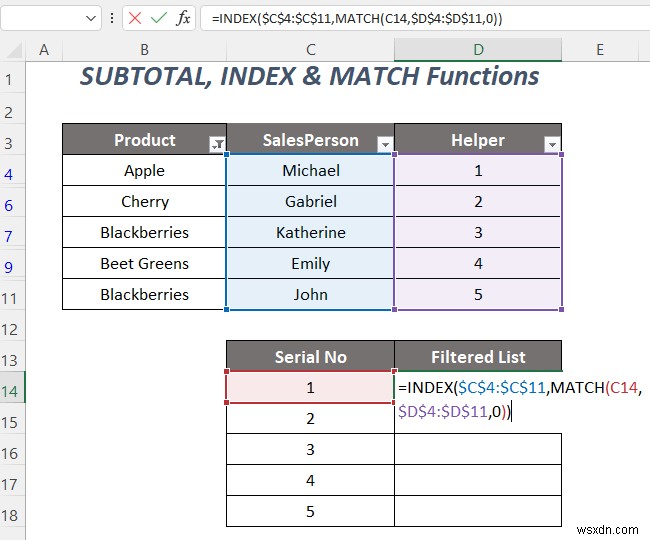The width and height of the screenshot is (650, 540).
Task: Open the Helper column filter dropdown
Action: pyautogui.click(x=552, y=144)
